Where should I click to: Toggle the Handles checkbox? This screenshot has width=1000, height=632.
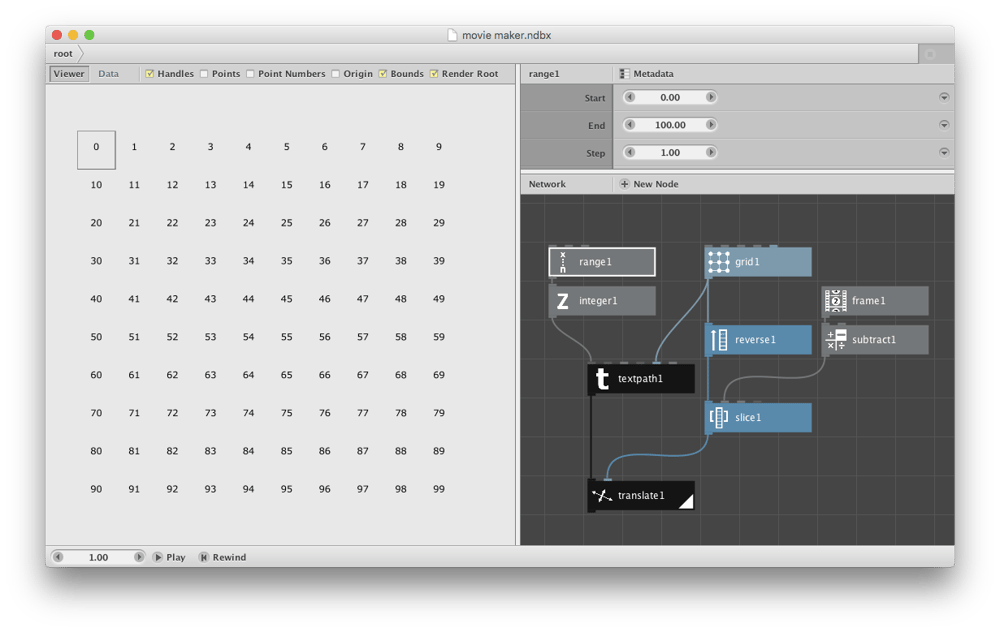click(150, 74)
